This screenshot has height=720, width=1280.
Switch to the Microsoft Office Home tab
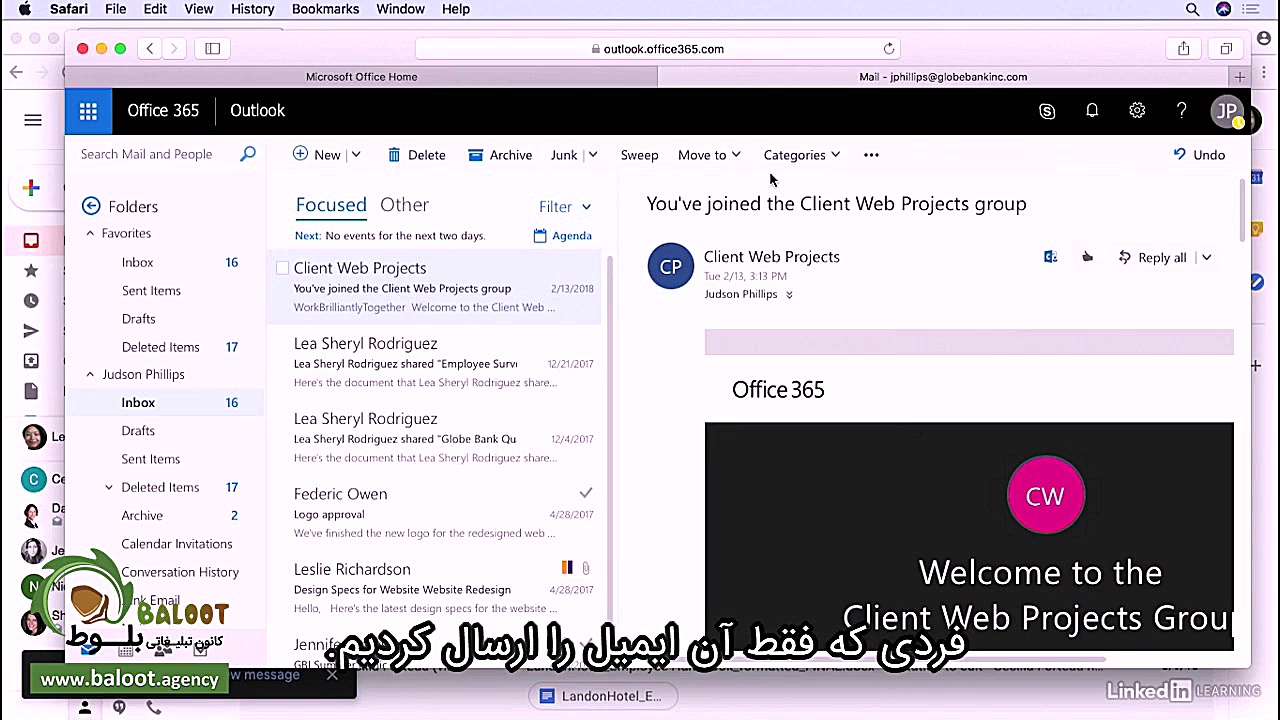coord(361,77)
